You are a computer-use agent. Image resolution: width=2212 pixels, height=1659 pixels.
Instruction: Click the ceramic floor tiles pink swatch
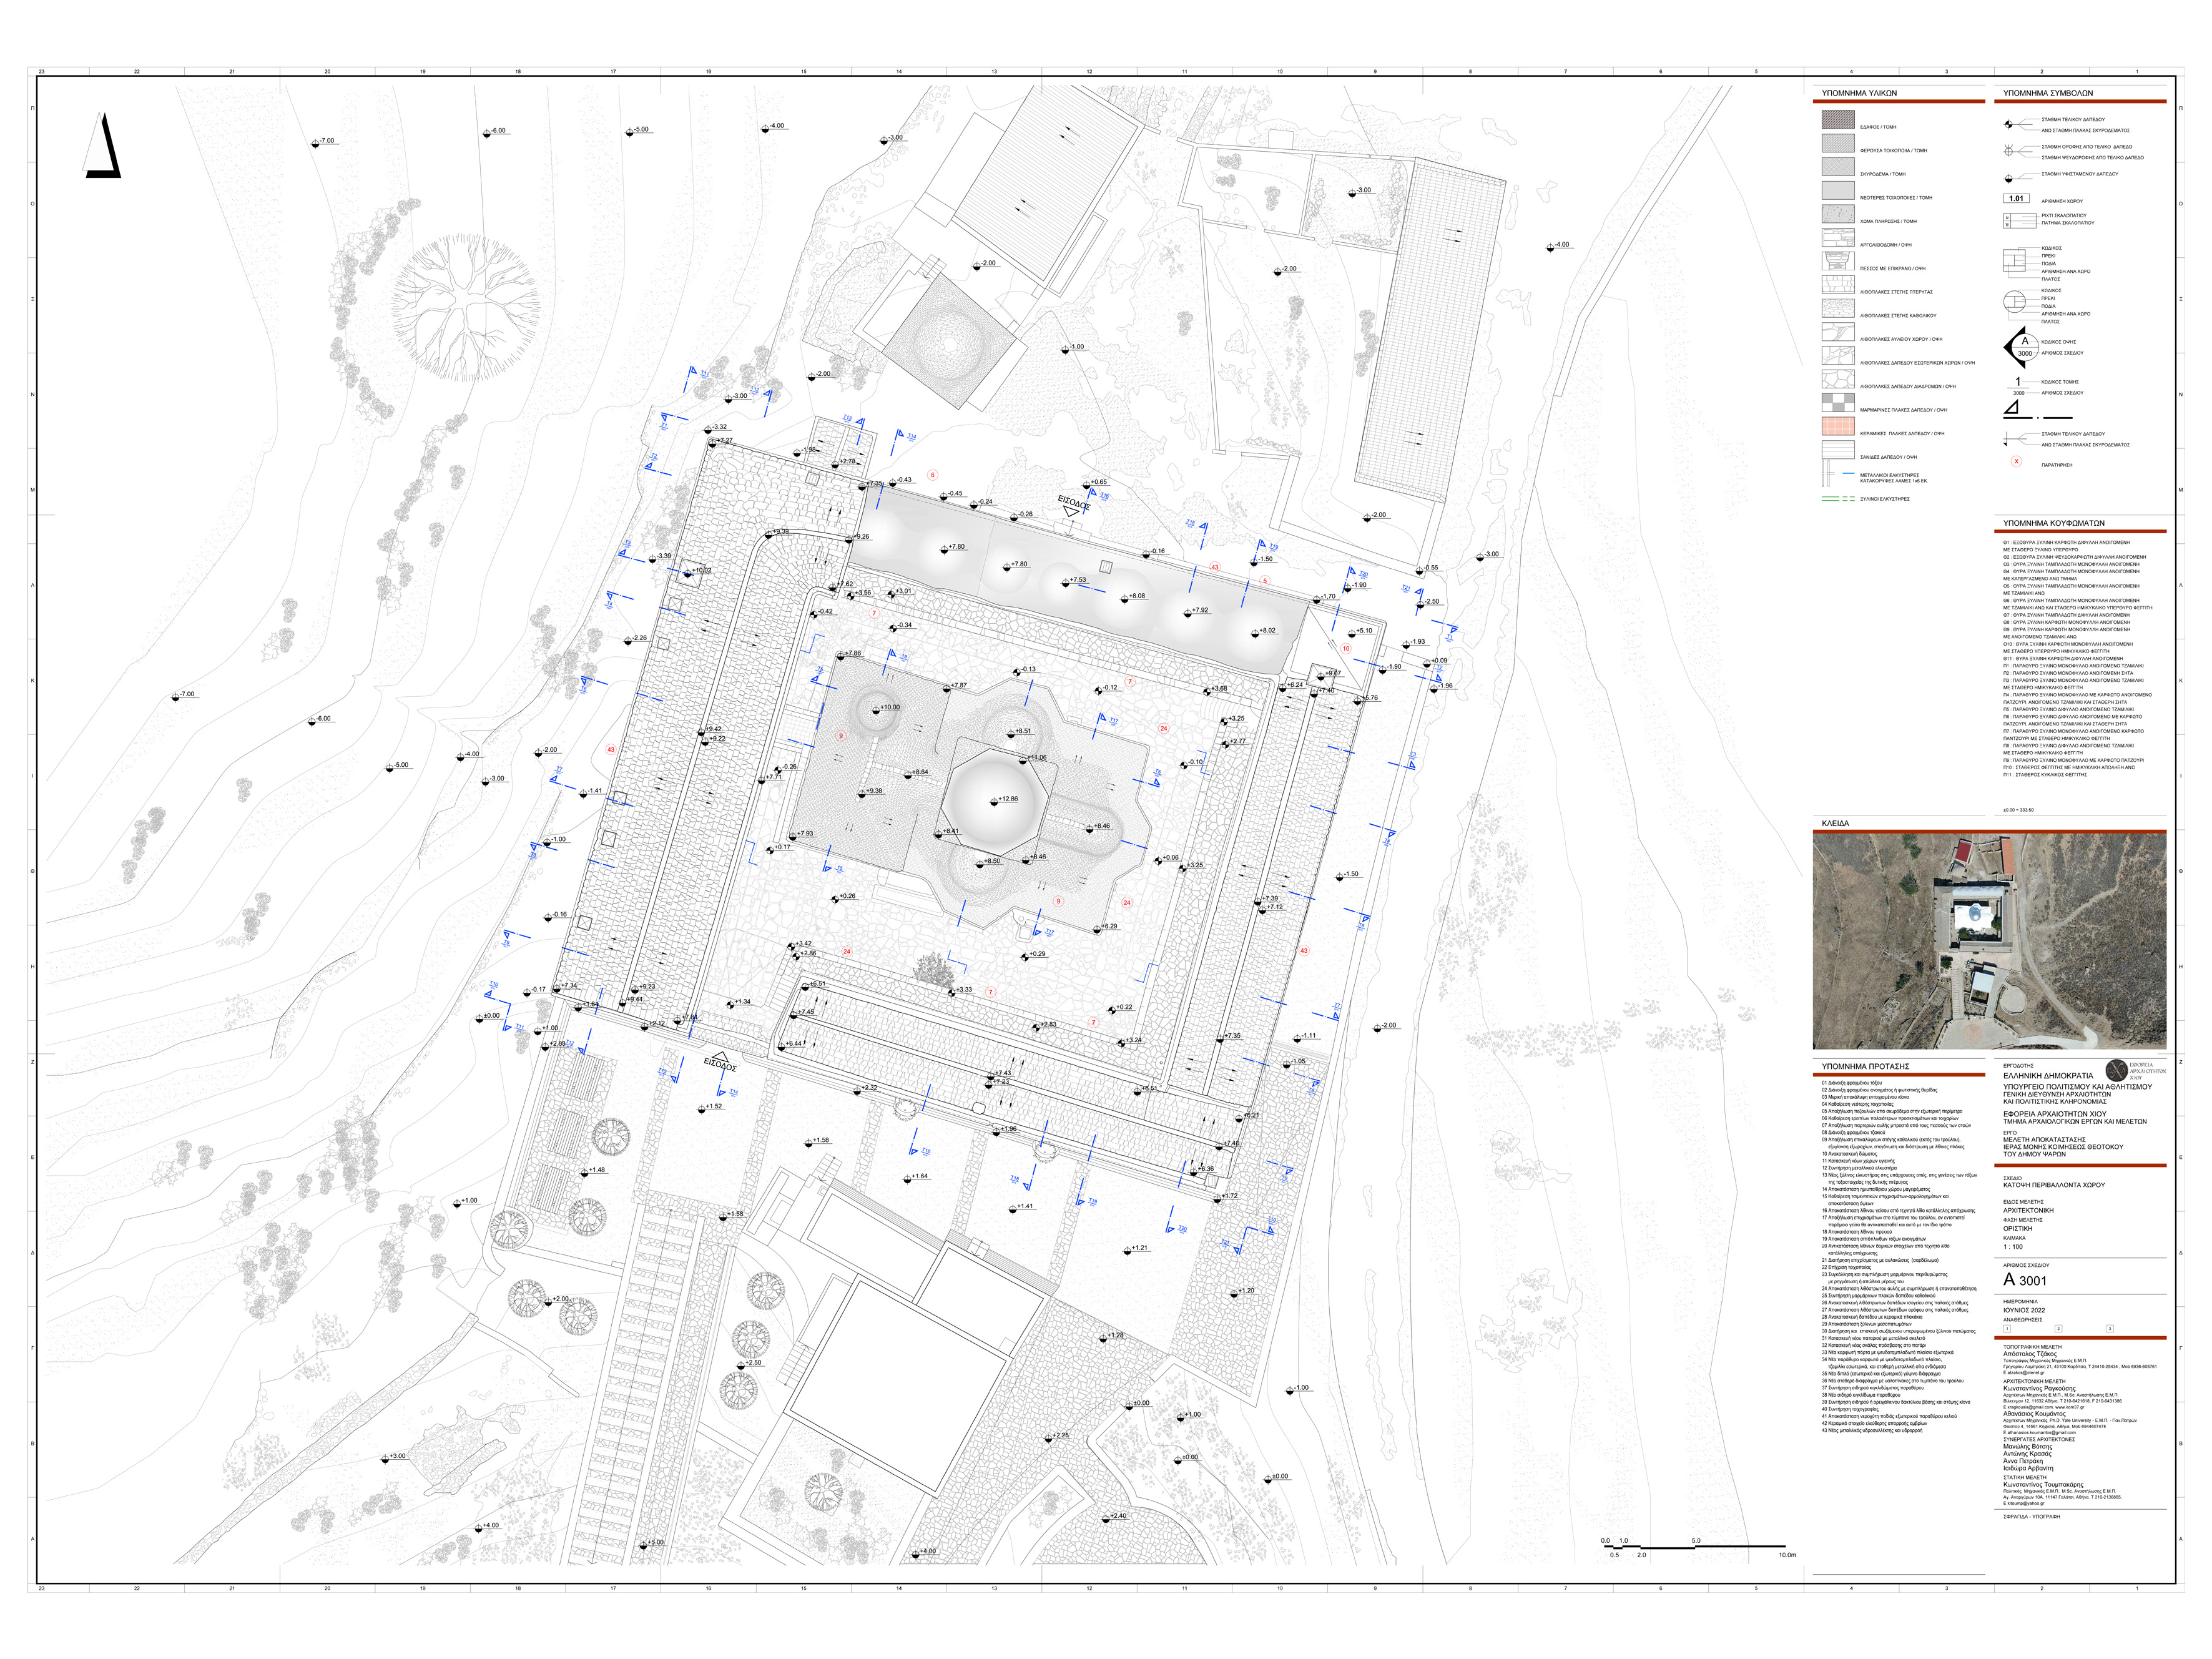1838,426
